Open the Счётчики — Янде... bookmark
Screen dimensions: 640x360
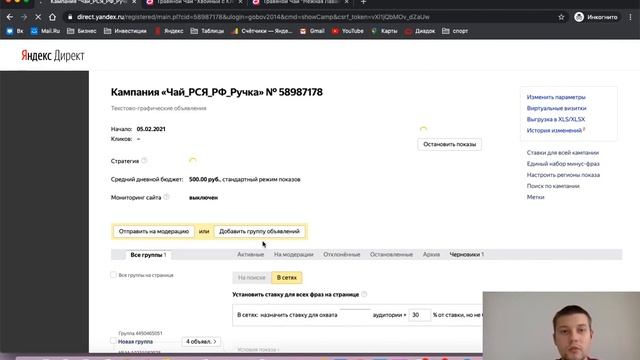(x=262, y=31)
